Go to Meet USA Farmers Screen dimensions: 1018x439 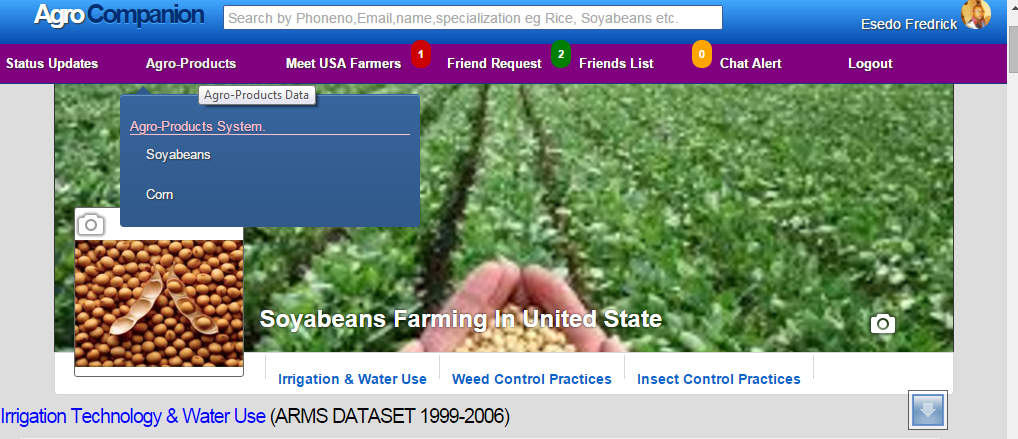(343, 64)
